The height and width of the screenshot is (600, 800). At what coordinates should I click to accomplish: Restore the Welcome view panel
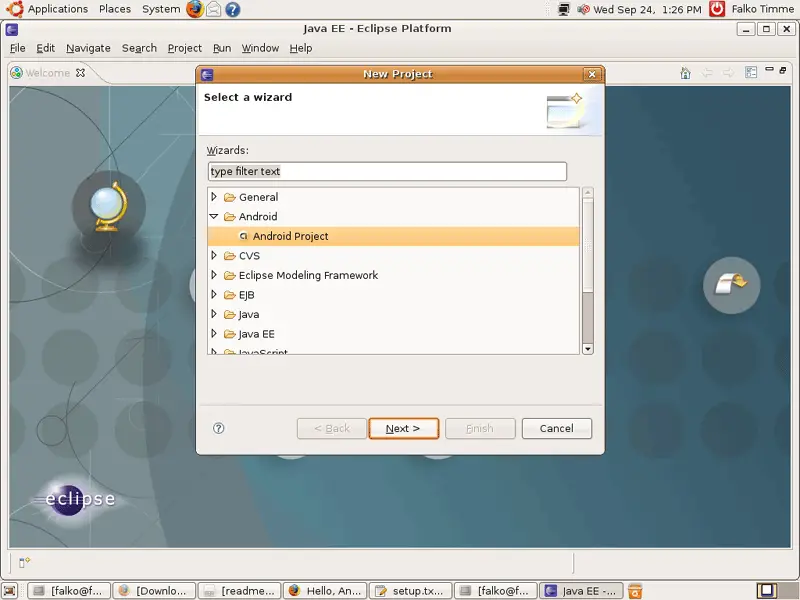point(783,70)
